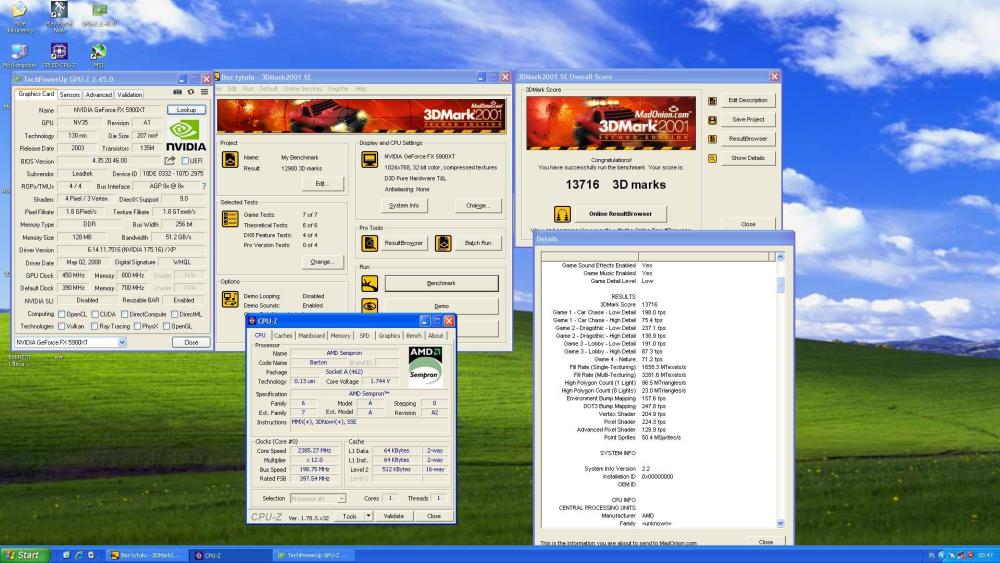Click the Selected Tests icon in 3DMark2001
The height and width of the screenshot is (563, 1000).
coord(230,219)
